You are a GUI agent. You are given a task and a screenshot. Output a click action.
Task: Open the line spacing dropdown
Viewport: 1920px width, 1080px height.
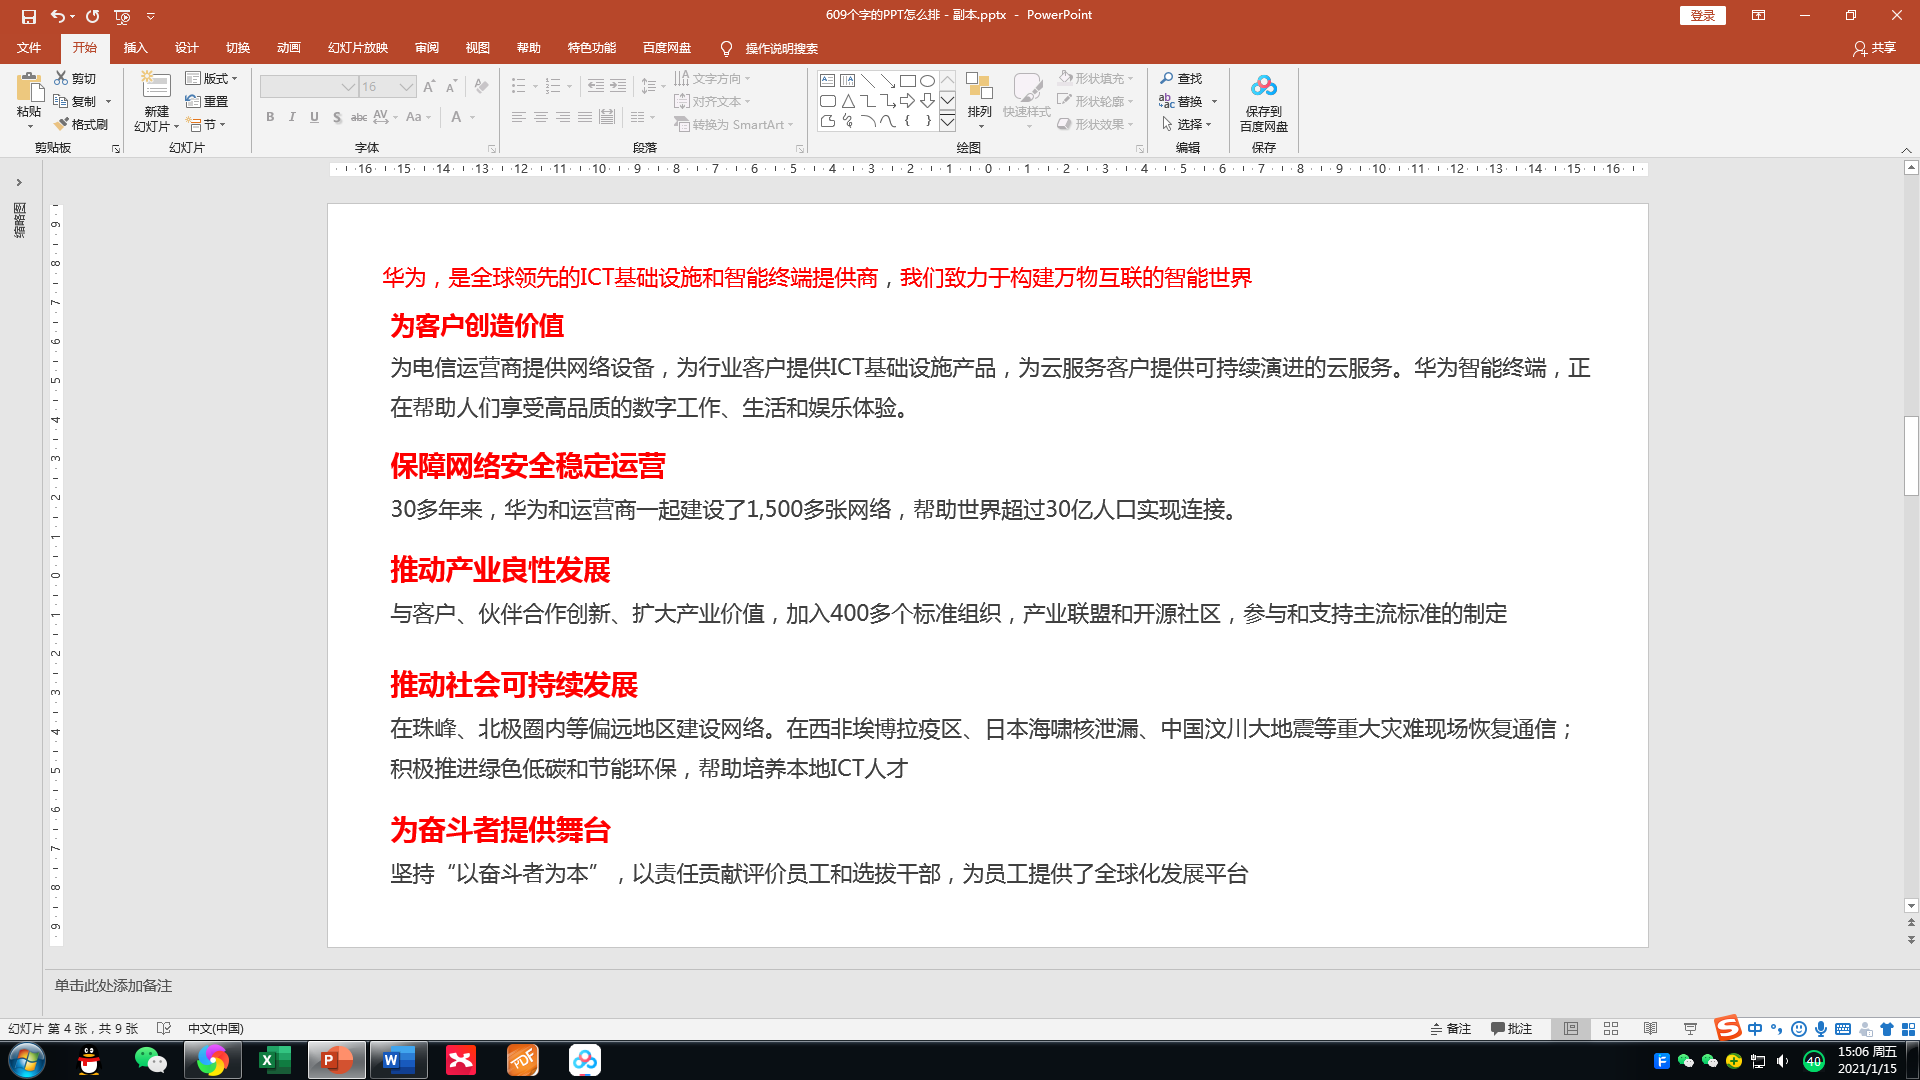[x=654, y=86]
